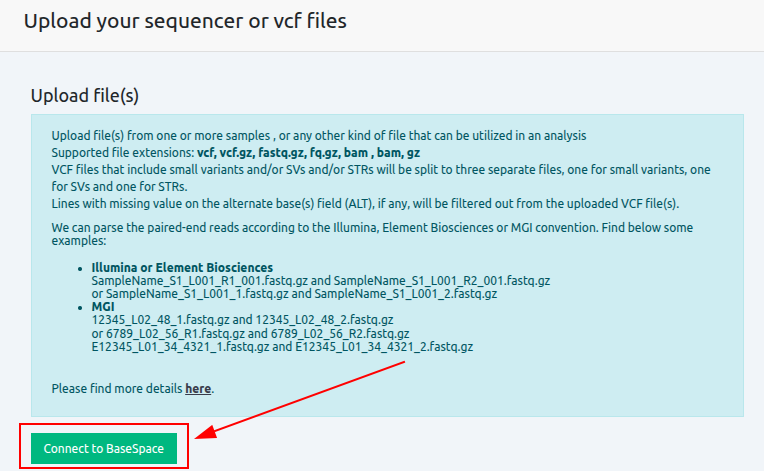764x471 pixels.
Task: Click the bullet point beside MGI
Action: [80, 308]
